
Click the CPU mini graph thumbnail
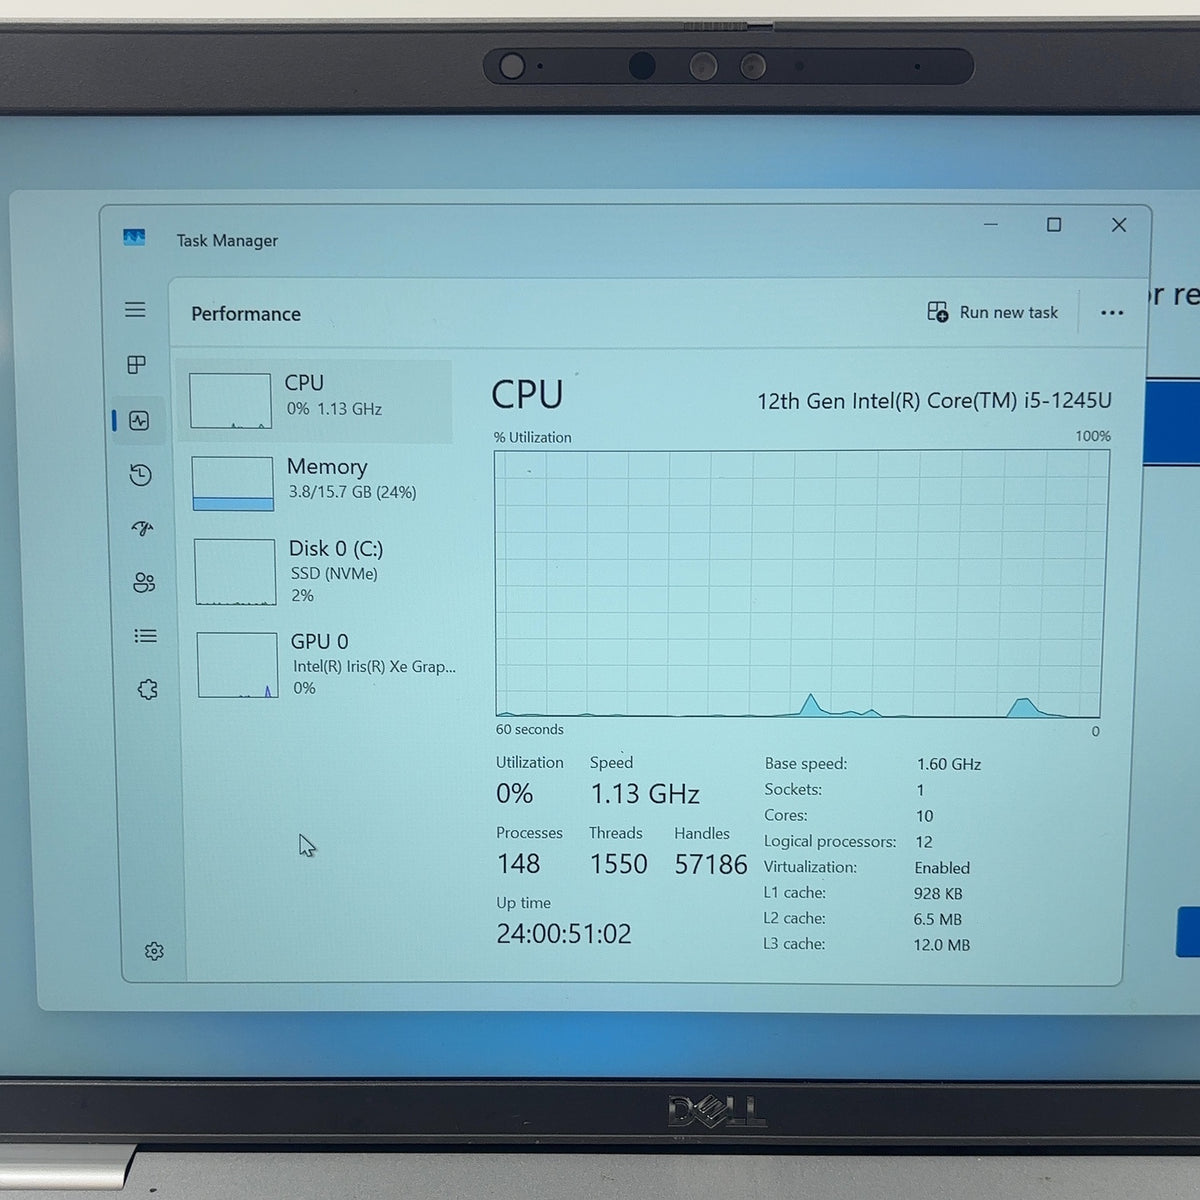(231, 401)
